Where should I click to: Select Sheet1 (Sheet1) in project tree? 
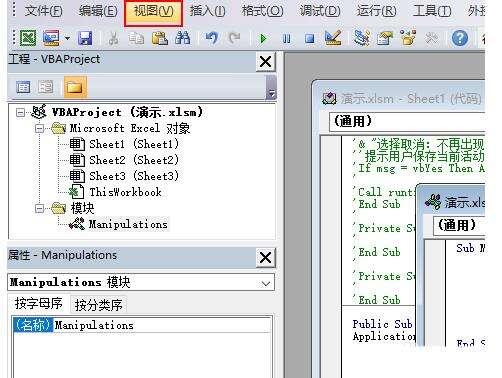pyautogui.click(x=134, y=144)
